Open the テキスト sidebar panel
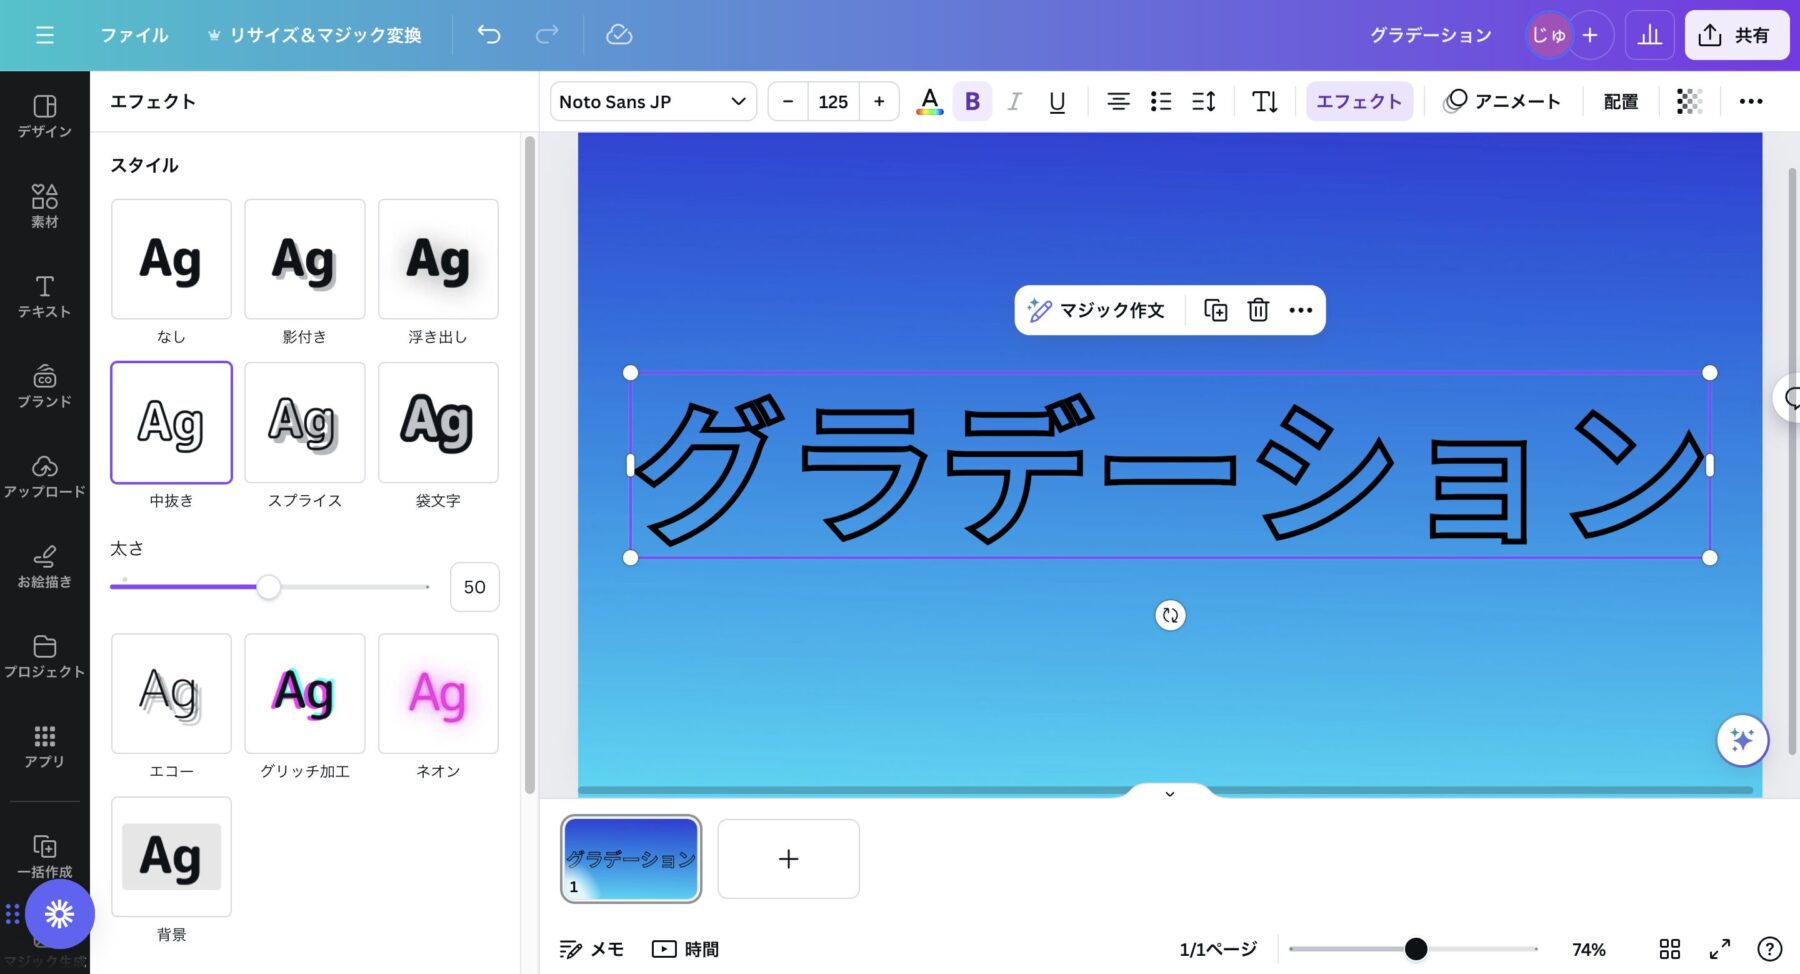Viewport: 1800px width, 974px height. (45, 296)
